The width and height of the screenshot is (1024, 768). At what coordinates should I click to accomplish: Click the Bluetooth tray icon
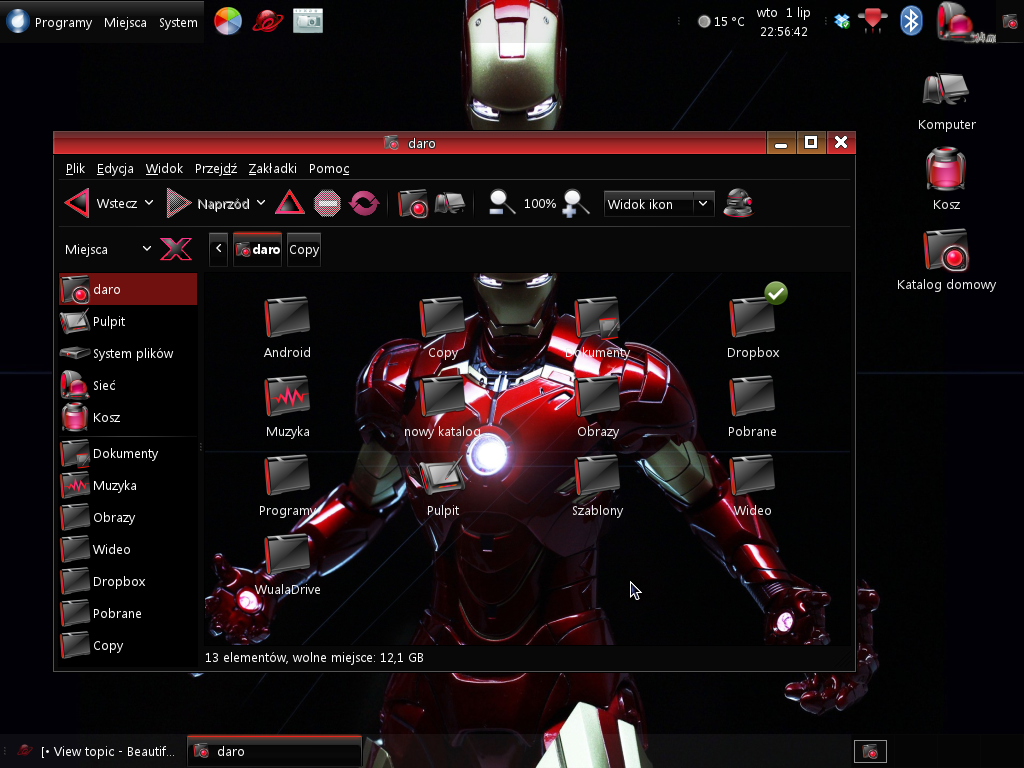(911, 21)
